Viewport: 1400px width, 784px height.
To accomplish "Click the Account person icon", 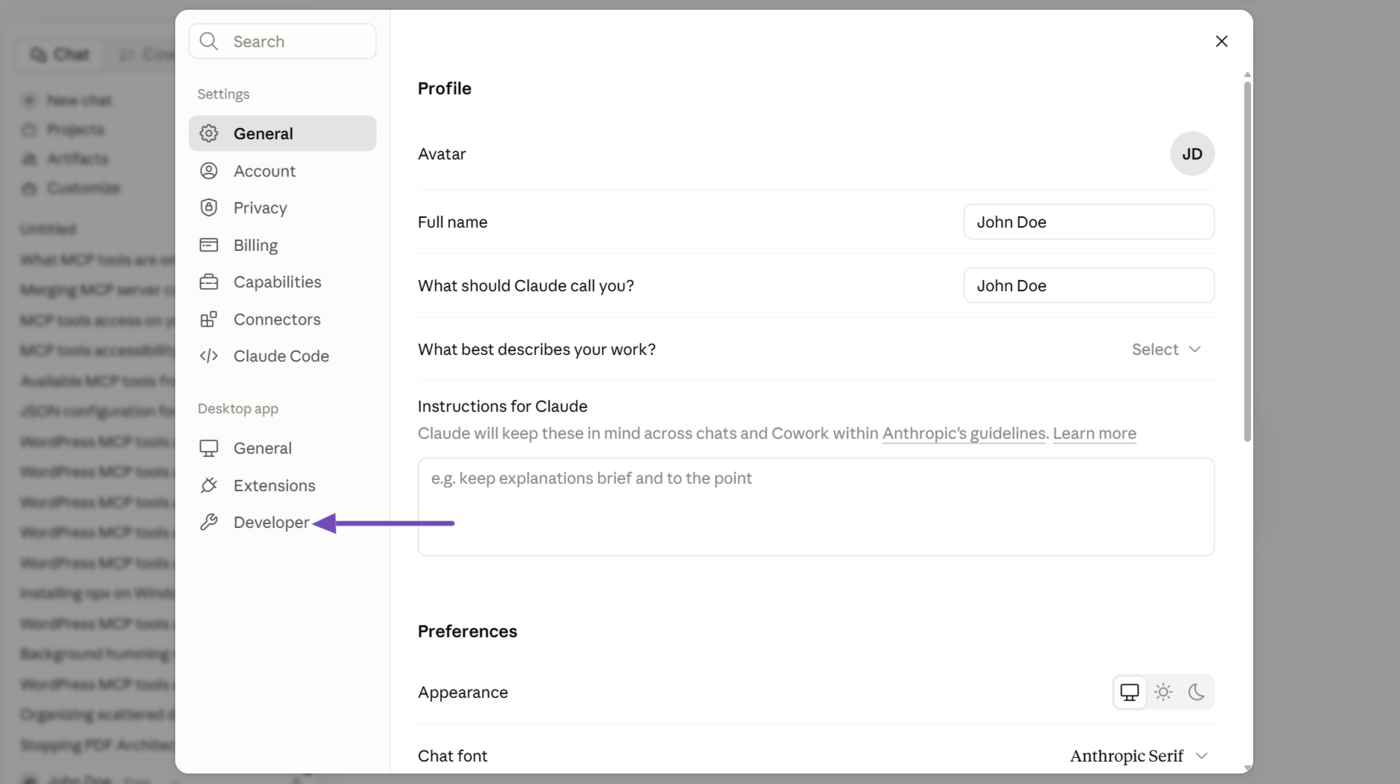I will [208, 171].
